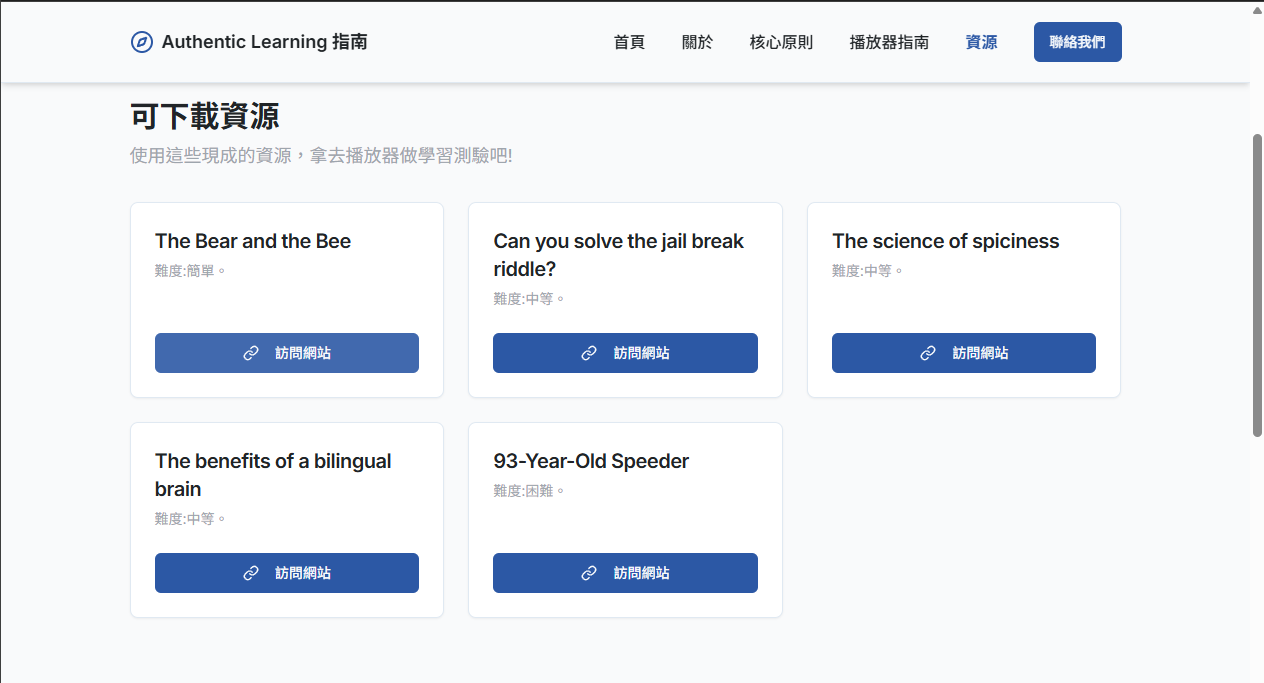1264x683 pixels.
Task: Click the compass logo icon
Action: pos(142,42)
